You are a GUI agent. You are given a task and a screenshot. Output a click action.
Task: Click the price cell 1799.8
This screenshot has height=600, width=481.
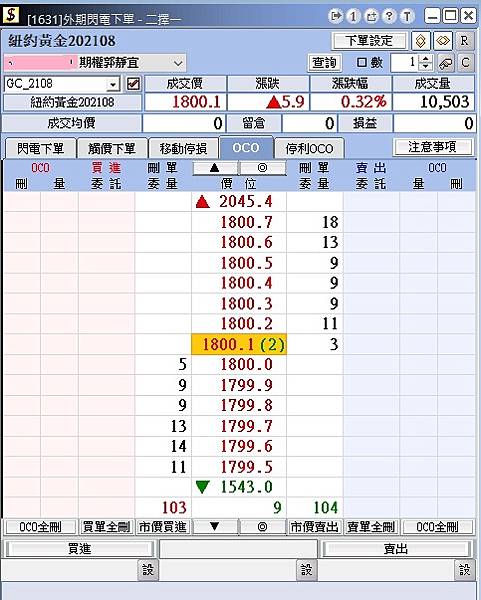[239, 405]
